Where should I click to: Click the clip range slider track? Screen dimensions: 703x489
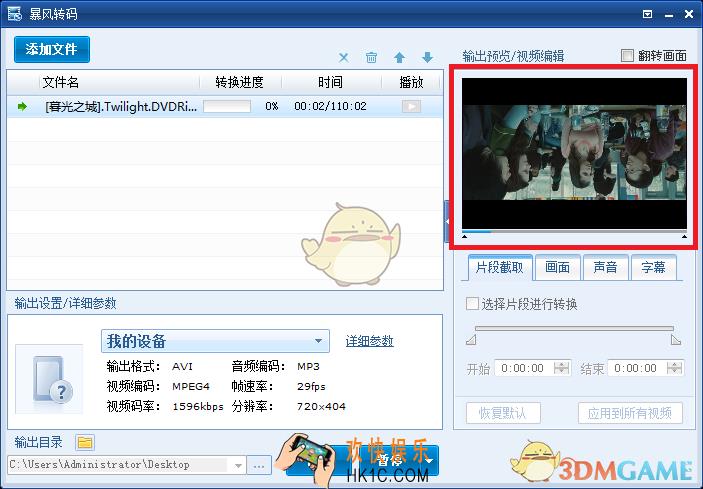pyautogui.click(x=574, y=329)
